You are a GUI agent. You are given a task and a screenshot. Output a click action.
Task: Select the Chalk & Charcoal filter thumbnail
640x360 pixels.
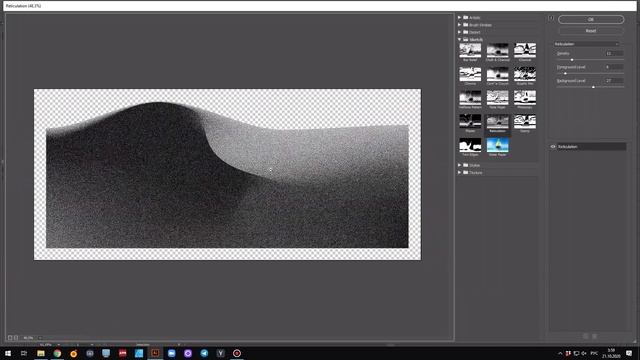pyautogui.click(x=497, y=51)
